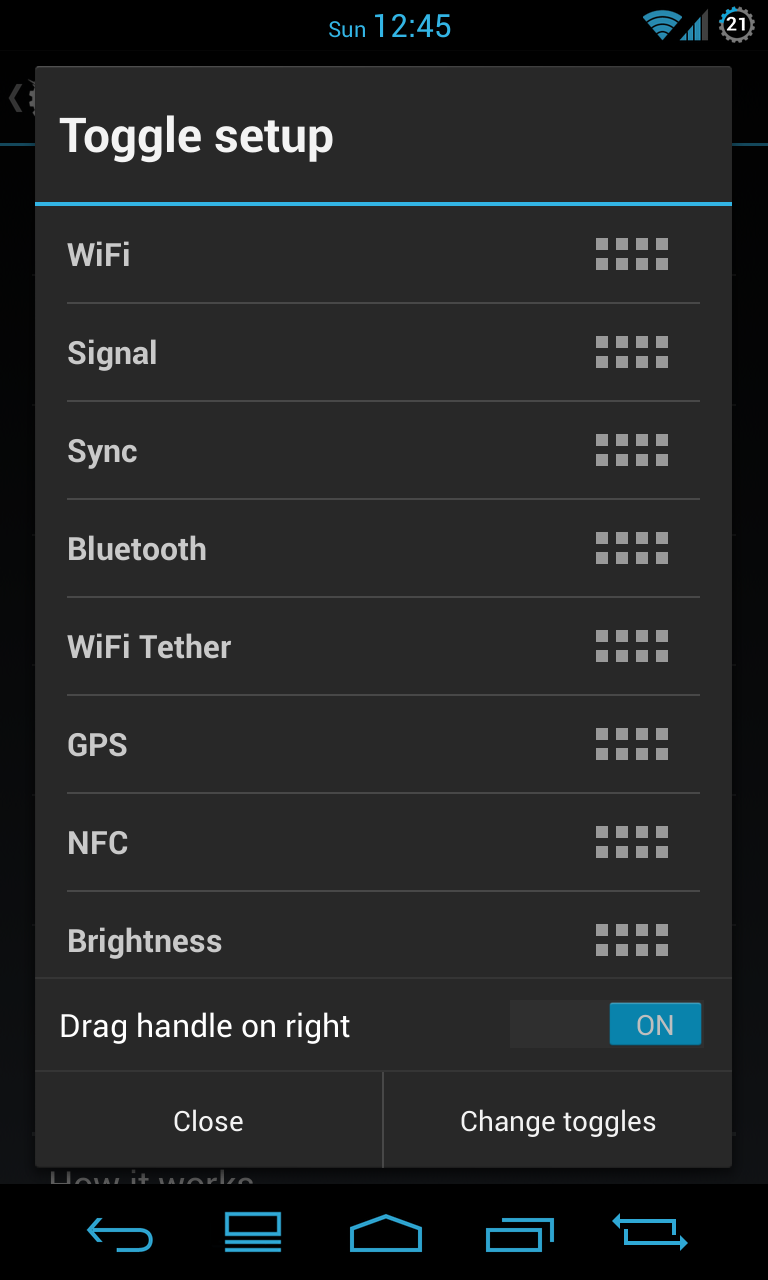Click the drag handle icon for Brightness
This screenshot has width=768, height=1280.
click(632, 940)
